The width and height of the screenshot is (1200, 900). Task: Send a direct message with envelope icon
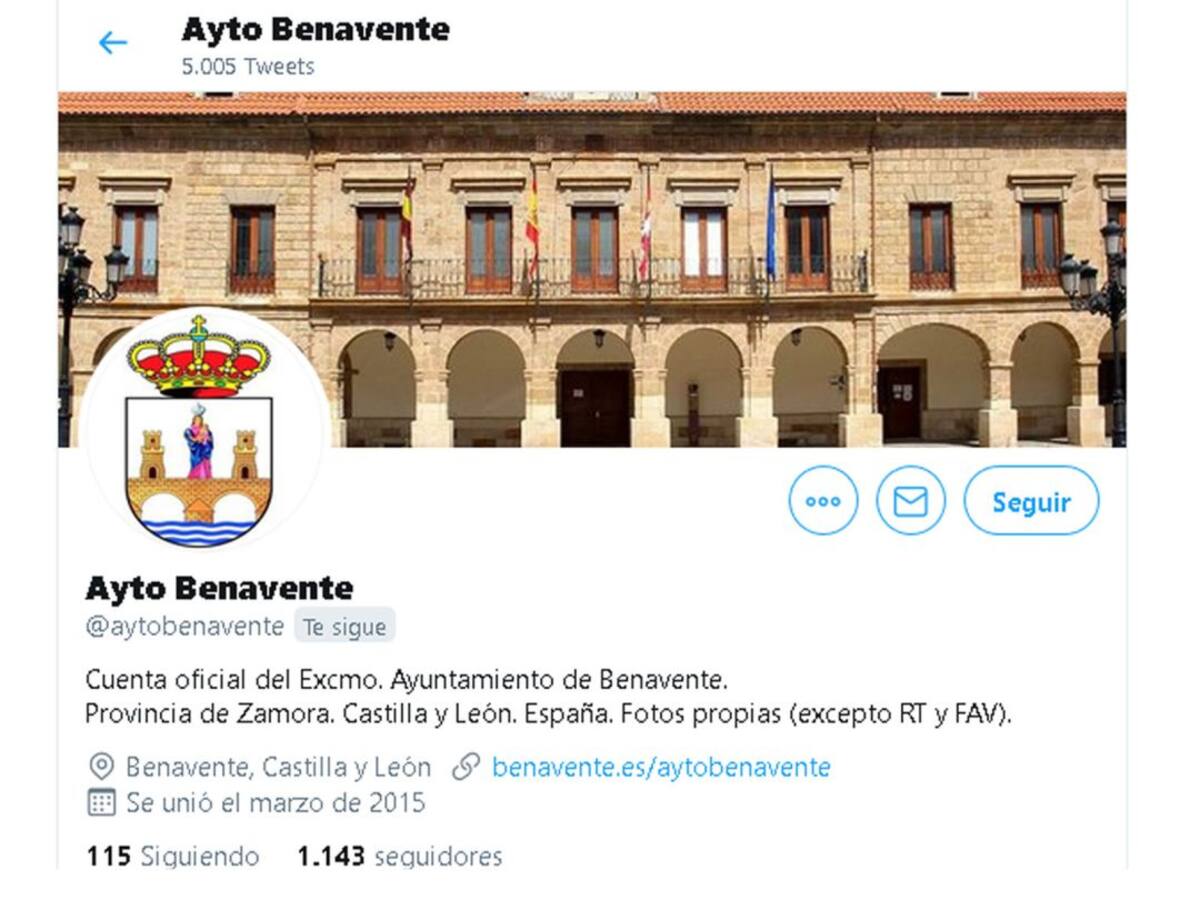tap(911, 501)
